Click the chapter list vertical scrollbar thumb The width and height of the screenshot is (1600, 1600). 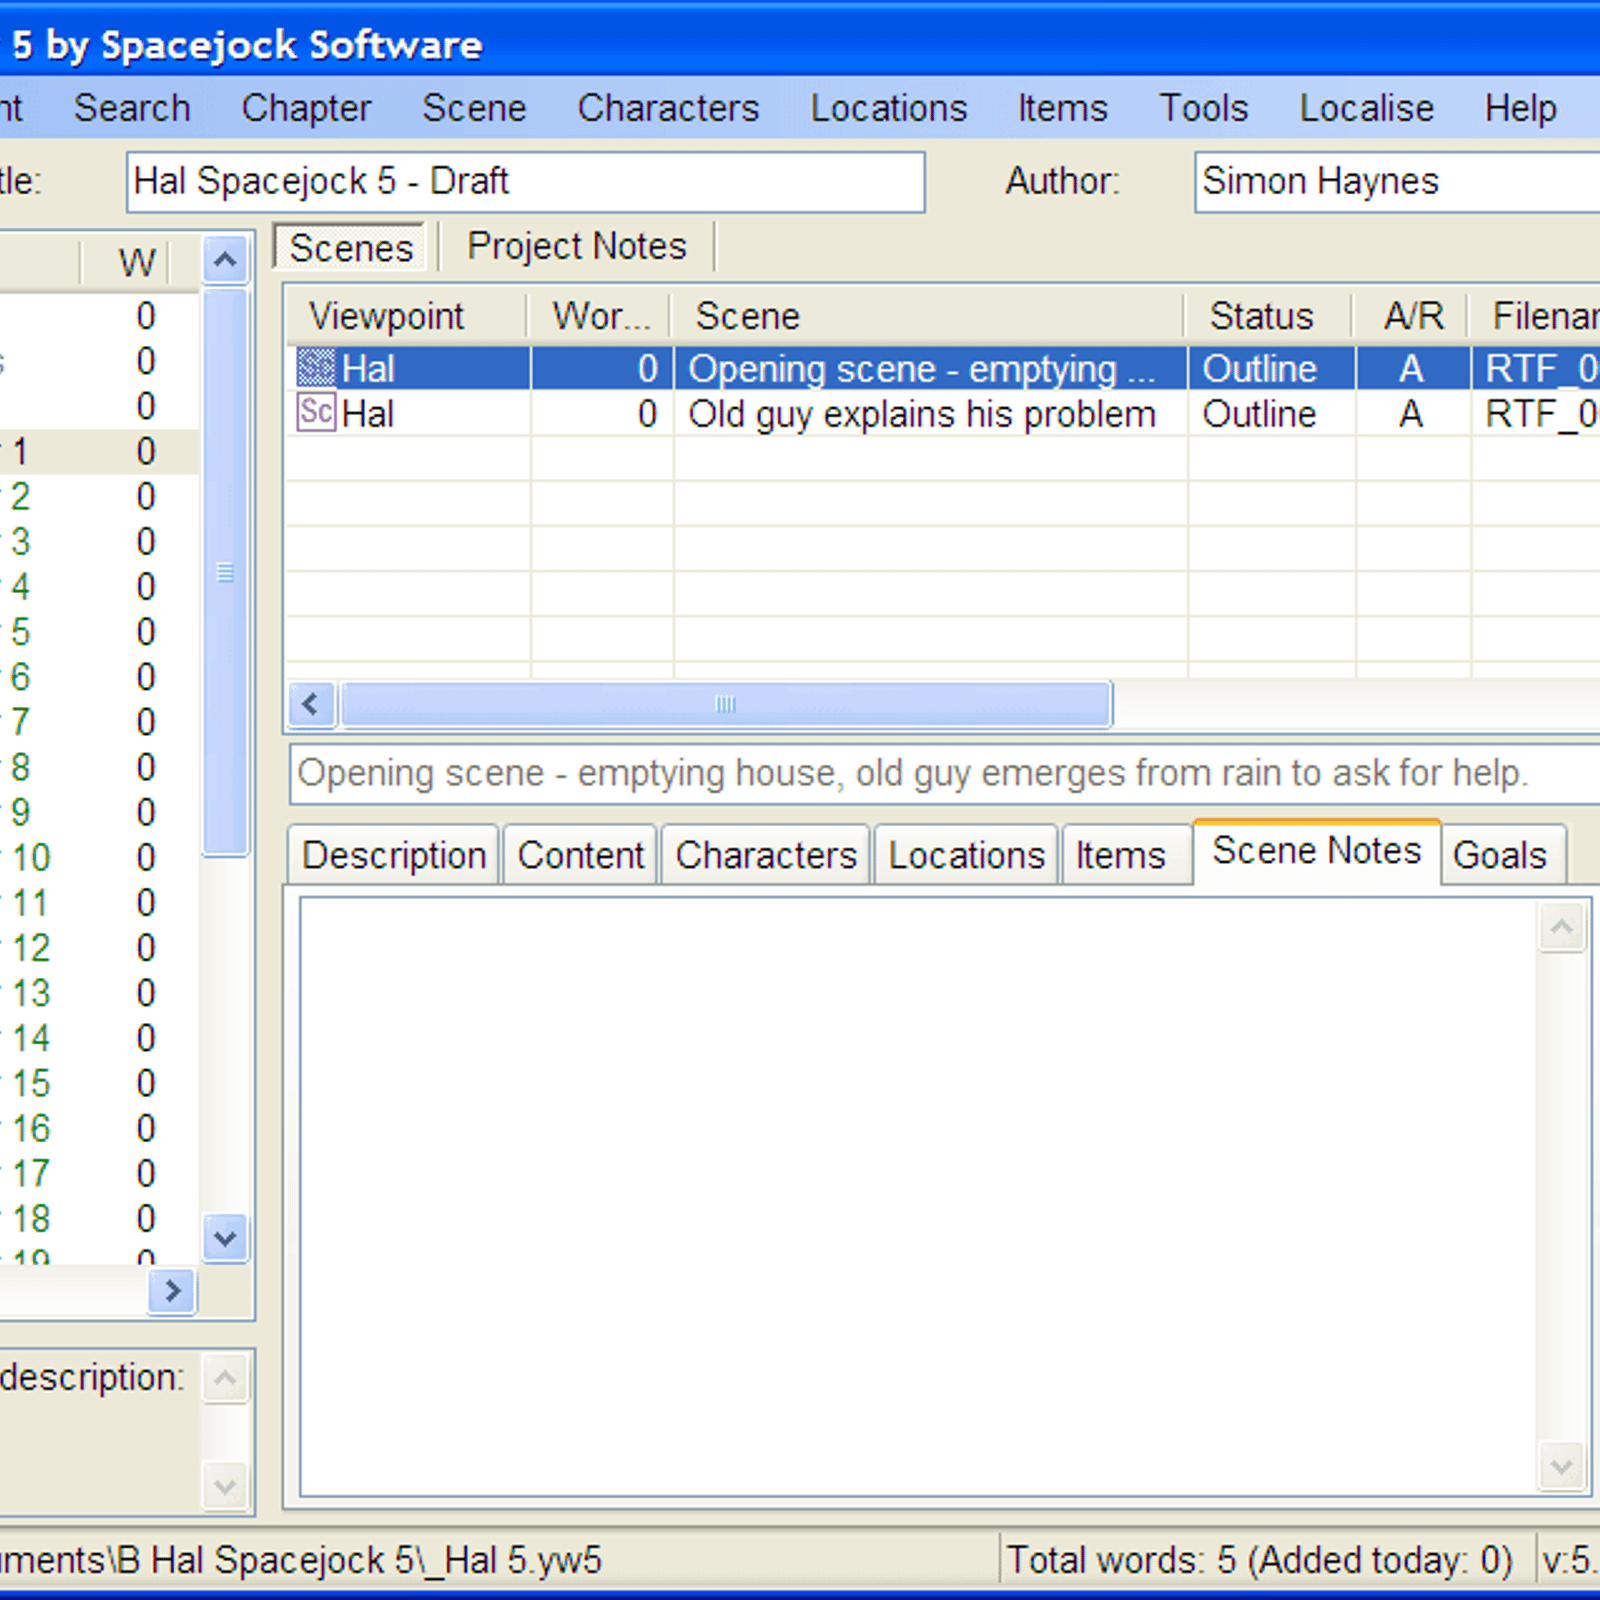click(x=225, y=572)
